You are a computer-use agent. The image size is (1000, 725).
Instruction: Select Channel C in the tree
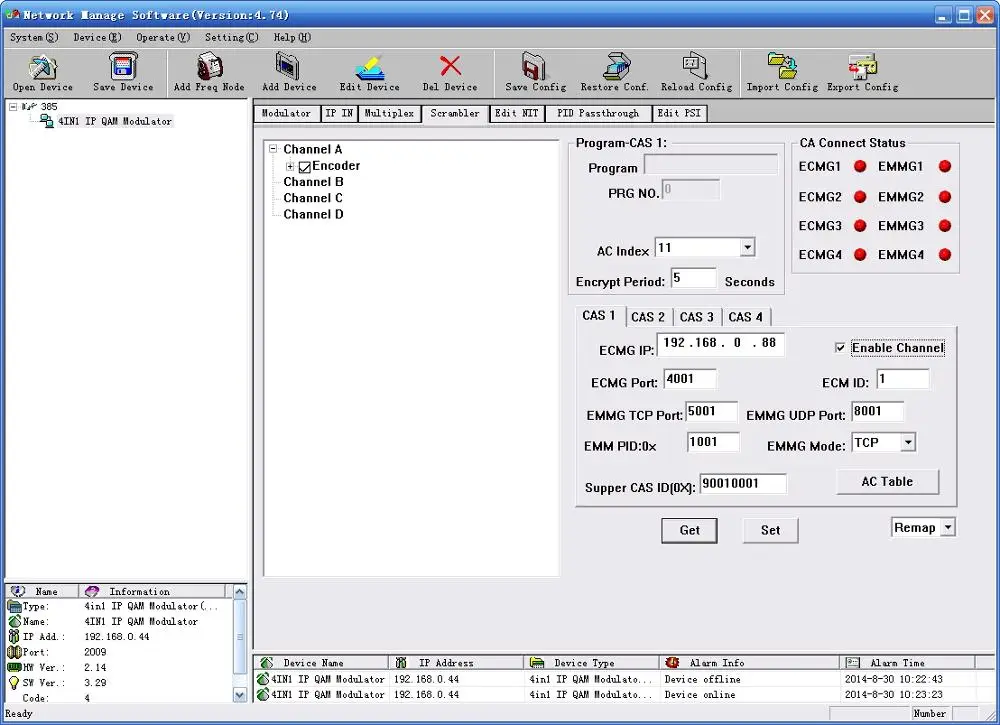point(313,198)
